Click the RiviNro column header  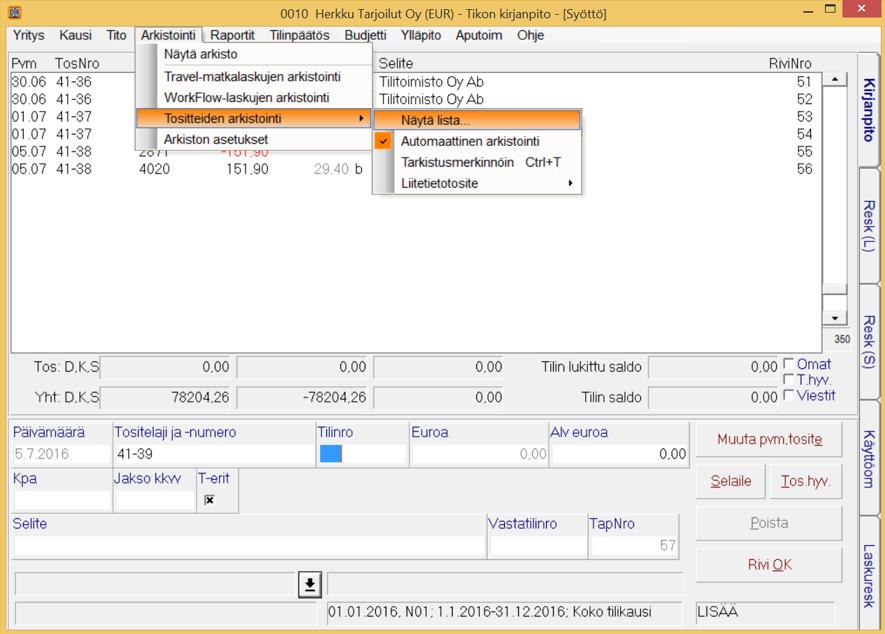[x=790, y=63]
